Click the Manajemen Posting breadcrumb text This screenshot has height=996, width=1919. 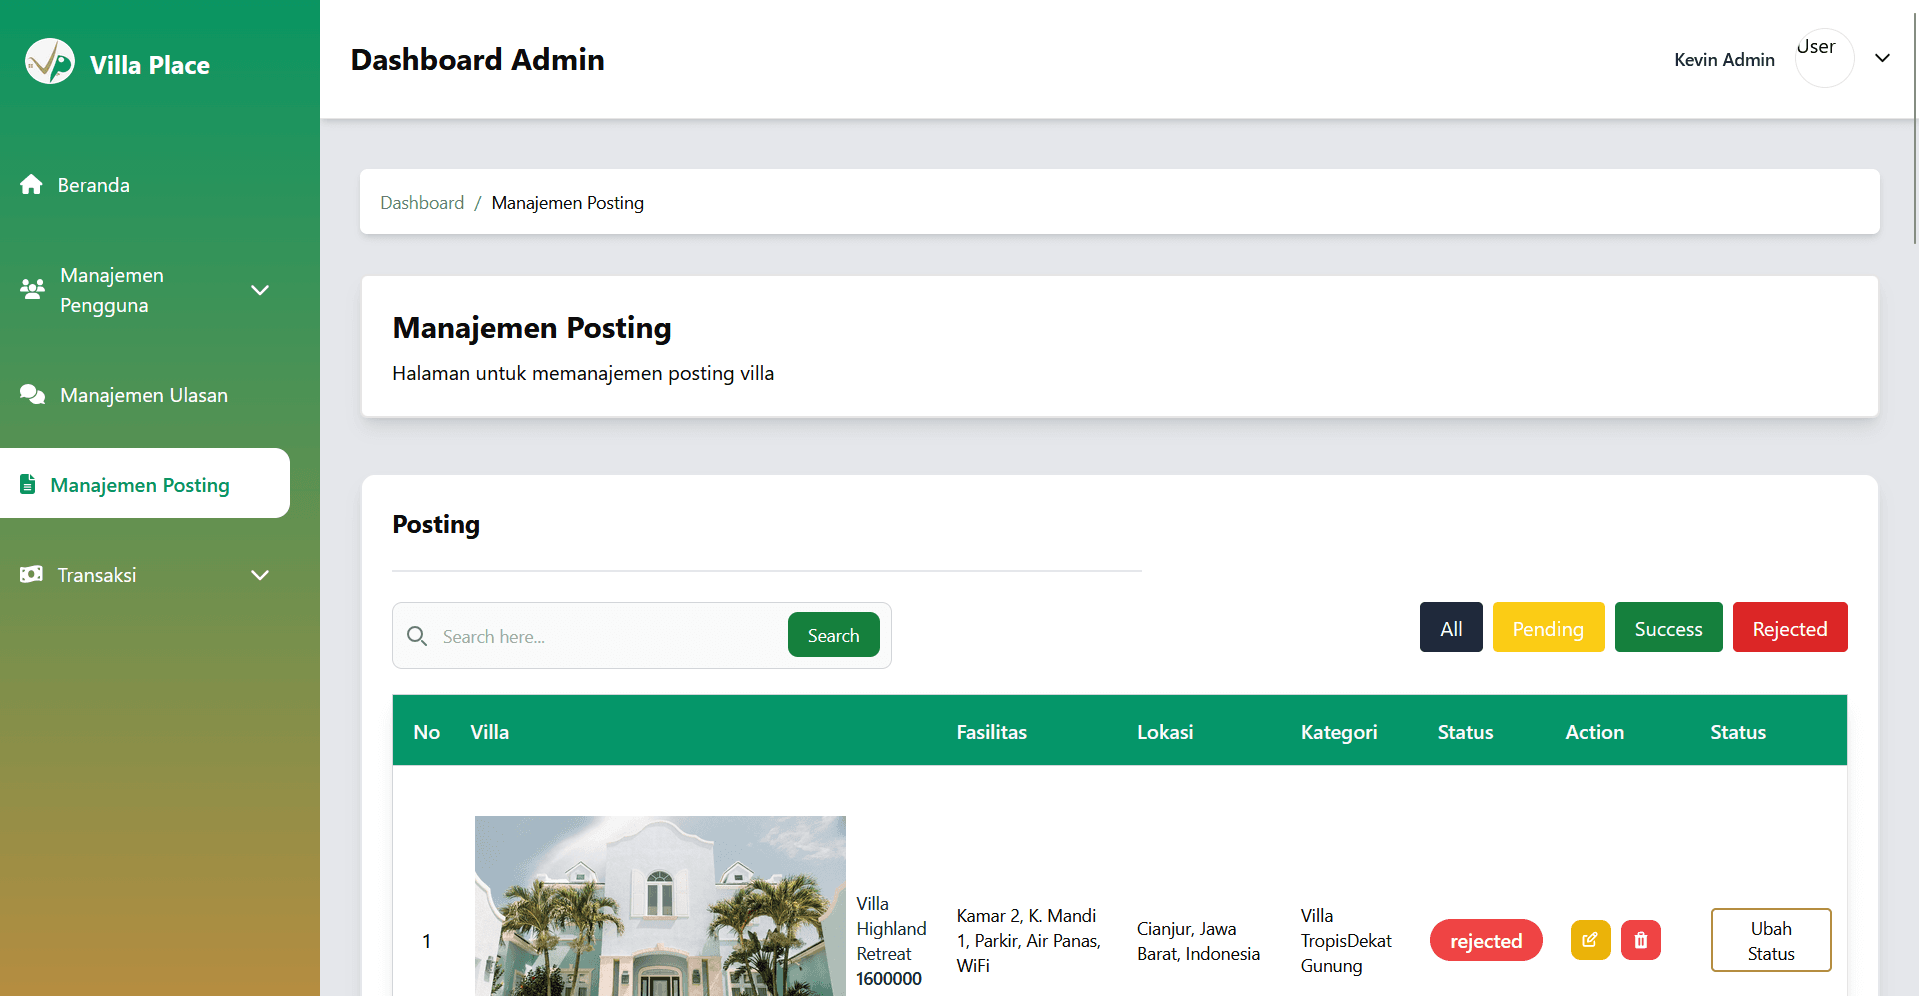pos(567,203)
